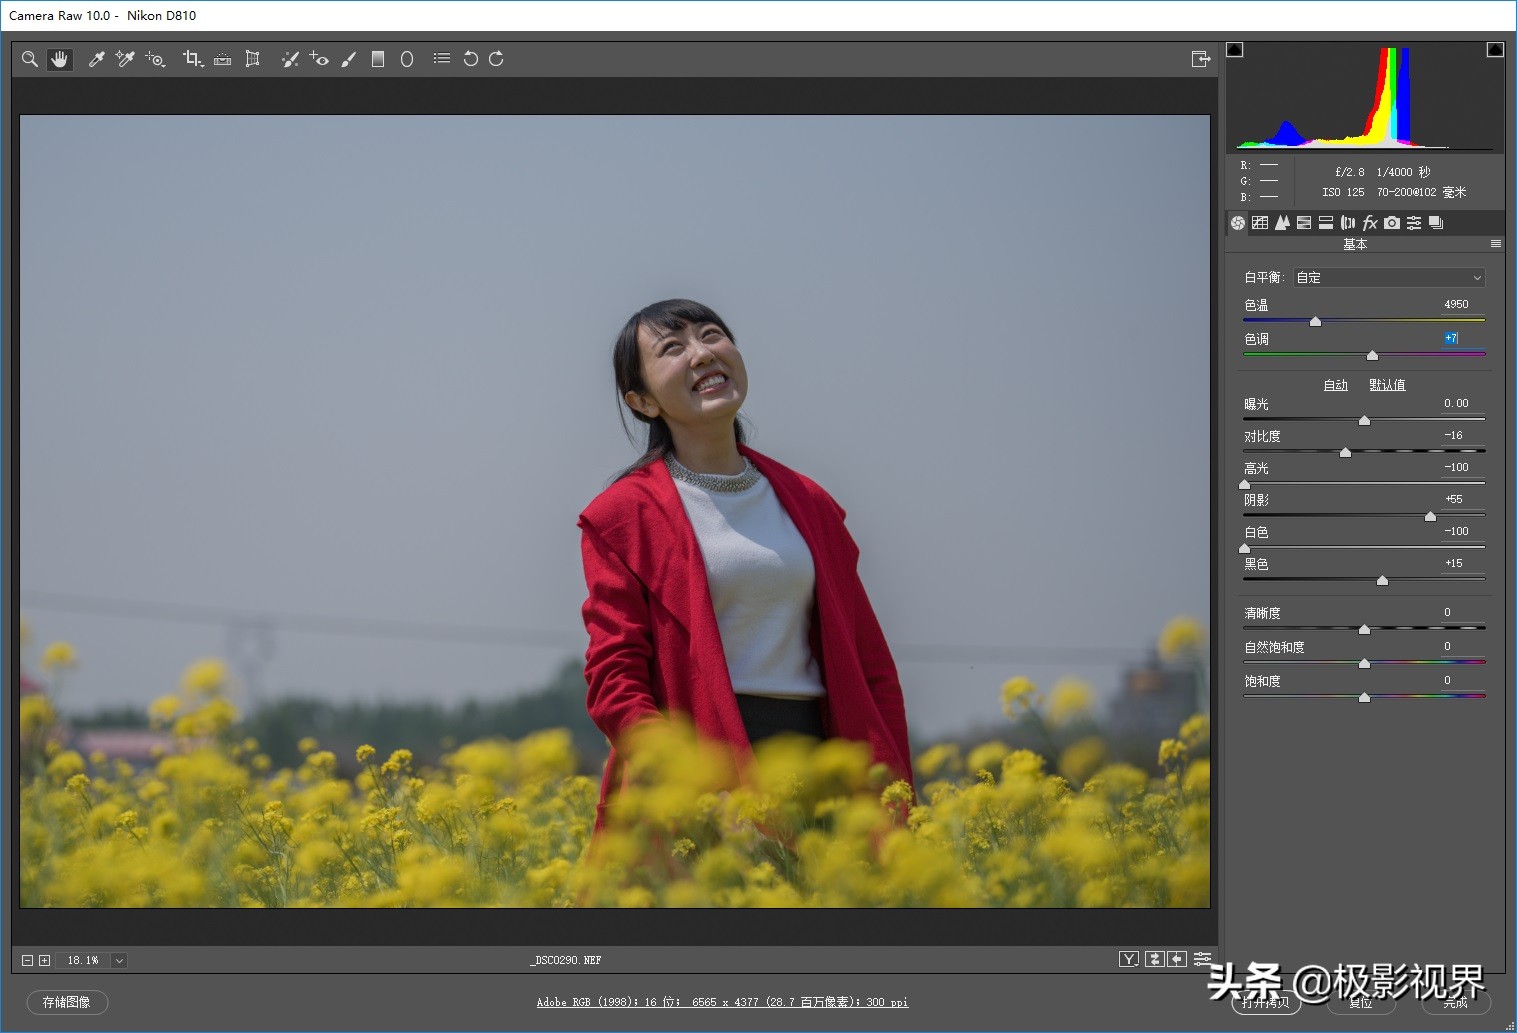The width and height of the screenshot is (1517, 1033).
Task: Select the Hand tool
Action: pyautogui.click(x=60, y=59)
